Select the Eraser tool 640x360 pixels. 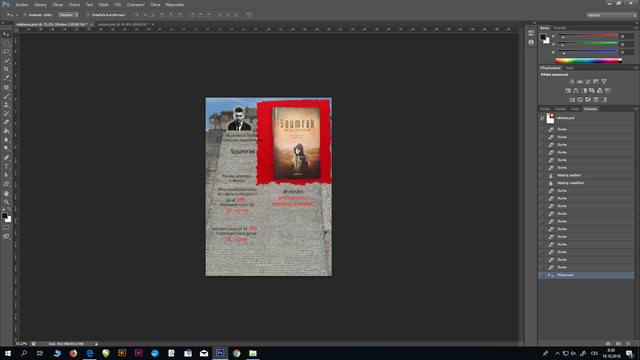[x=6, y=122]
